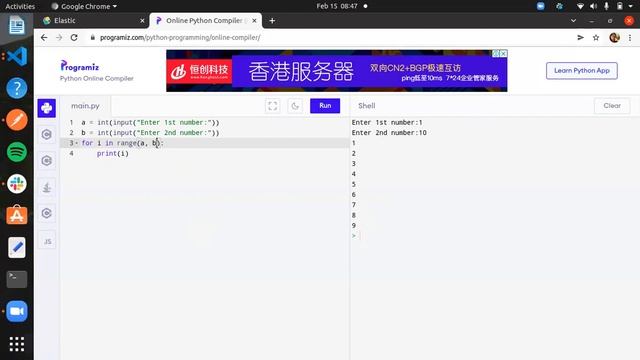The height and width of the screenshot is (360, 640).
Task: Run the Python code
Action: click(x=325, y=106)
